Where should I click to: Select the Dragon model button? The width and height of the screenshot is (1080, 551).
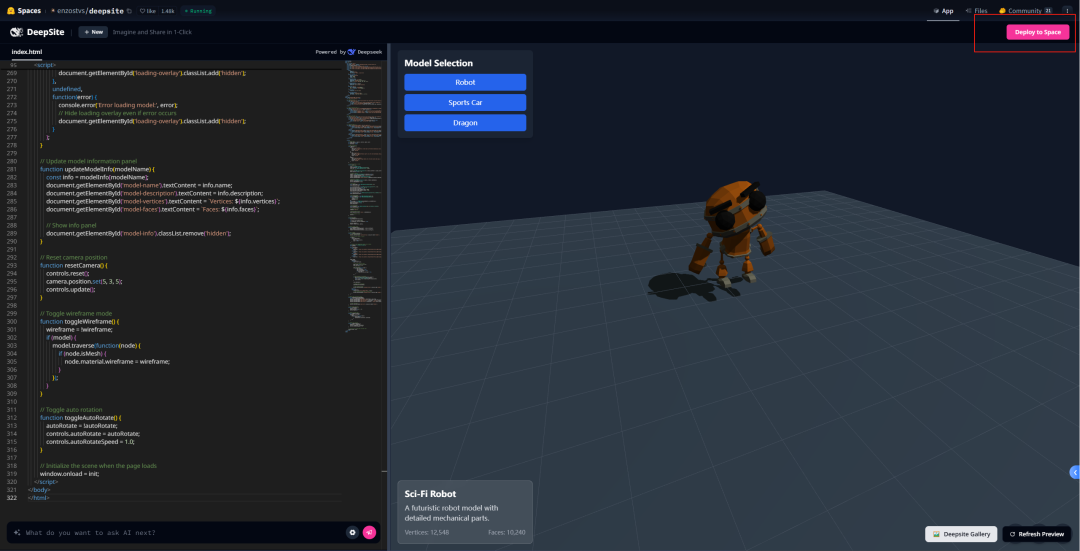465,123
